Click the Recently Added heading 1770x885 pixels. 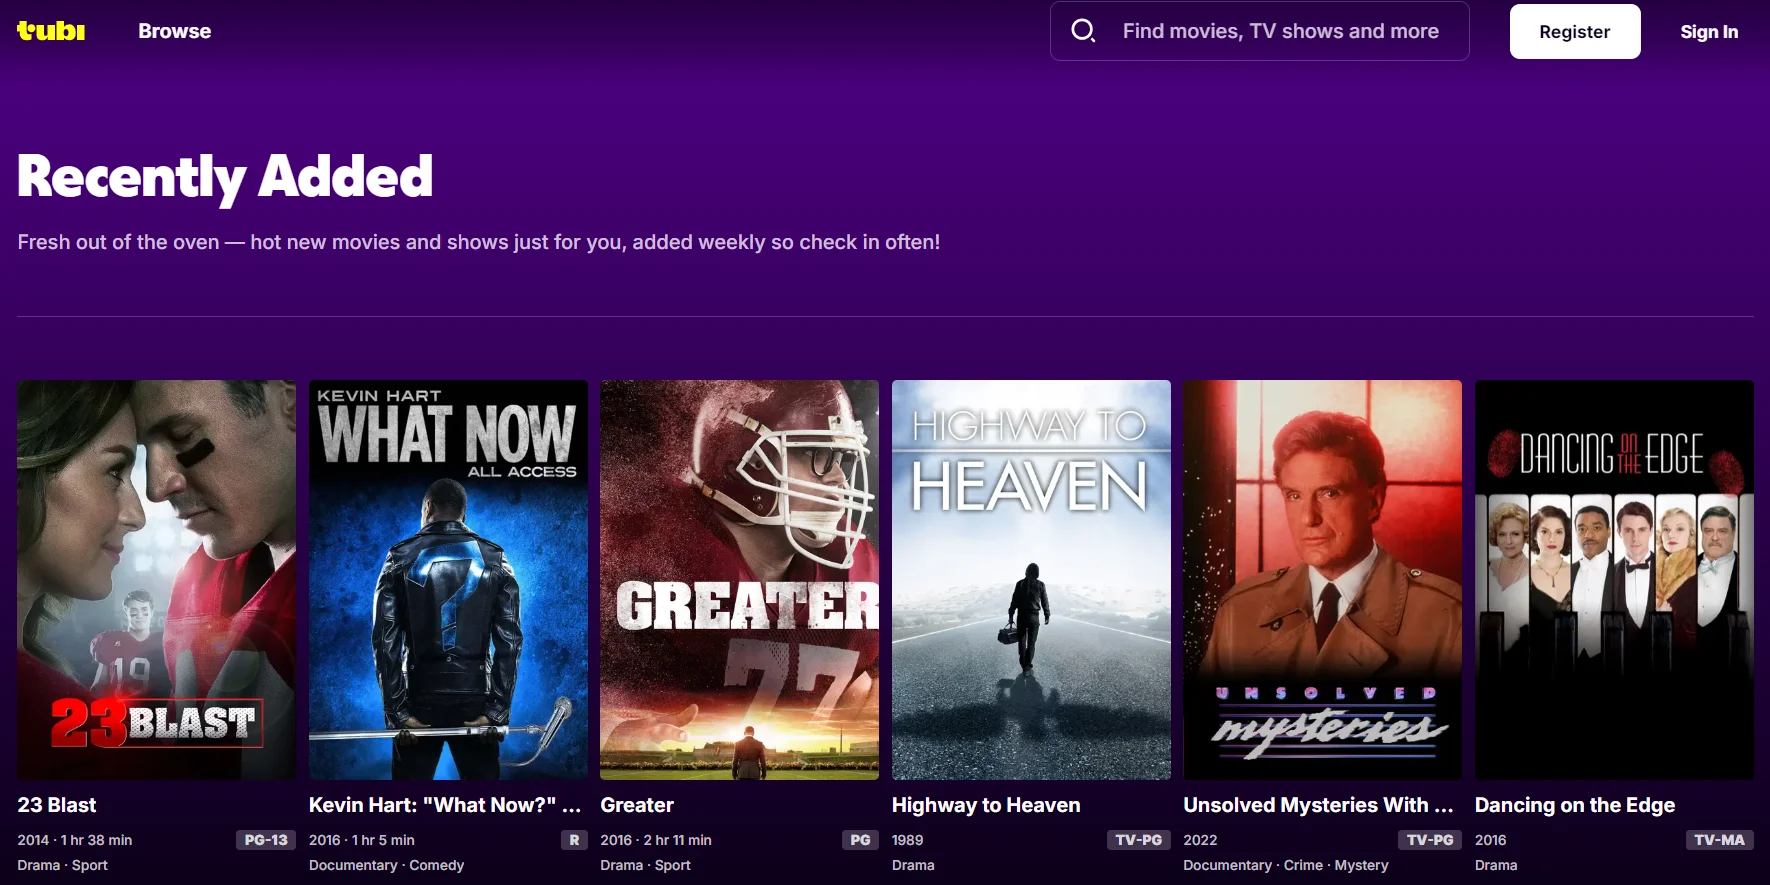[x=225, y=178]
